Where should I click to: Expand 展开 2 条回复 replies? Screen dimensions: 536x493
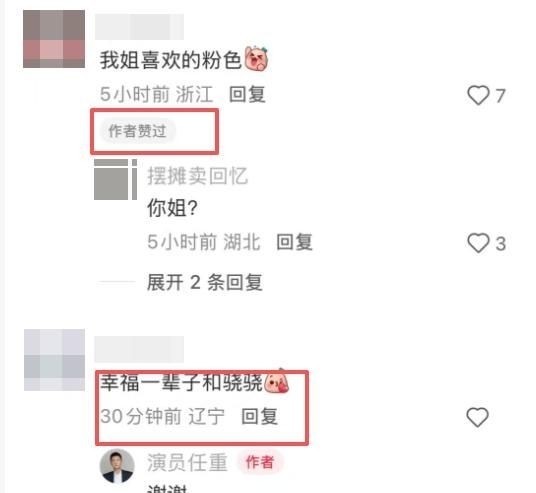pyautogui.click(x=205, y=282)
